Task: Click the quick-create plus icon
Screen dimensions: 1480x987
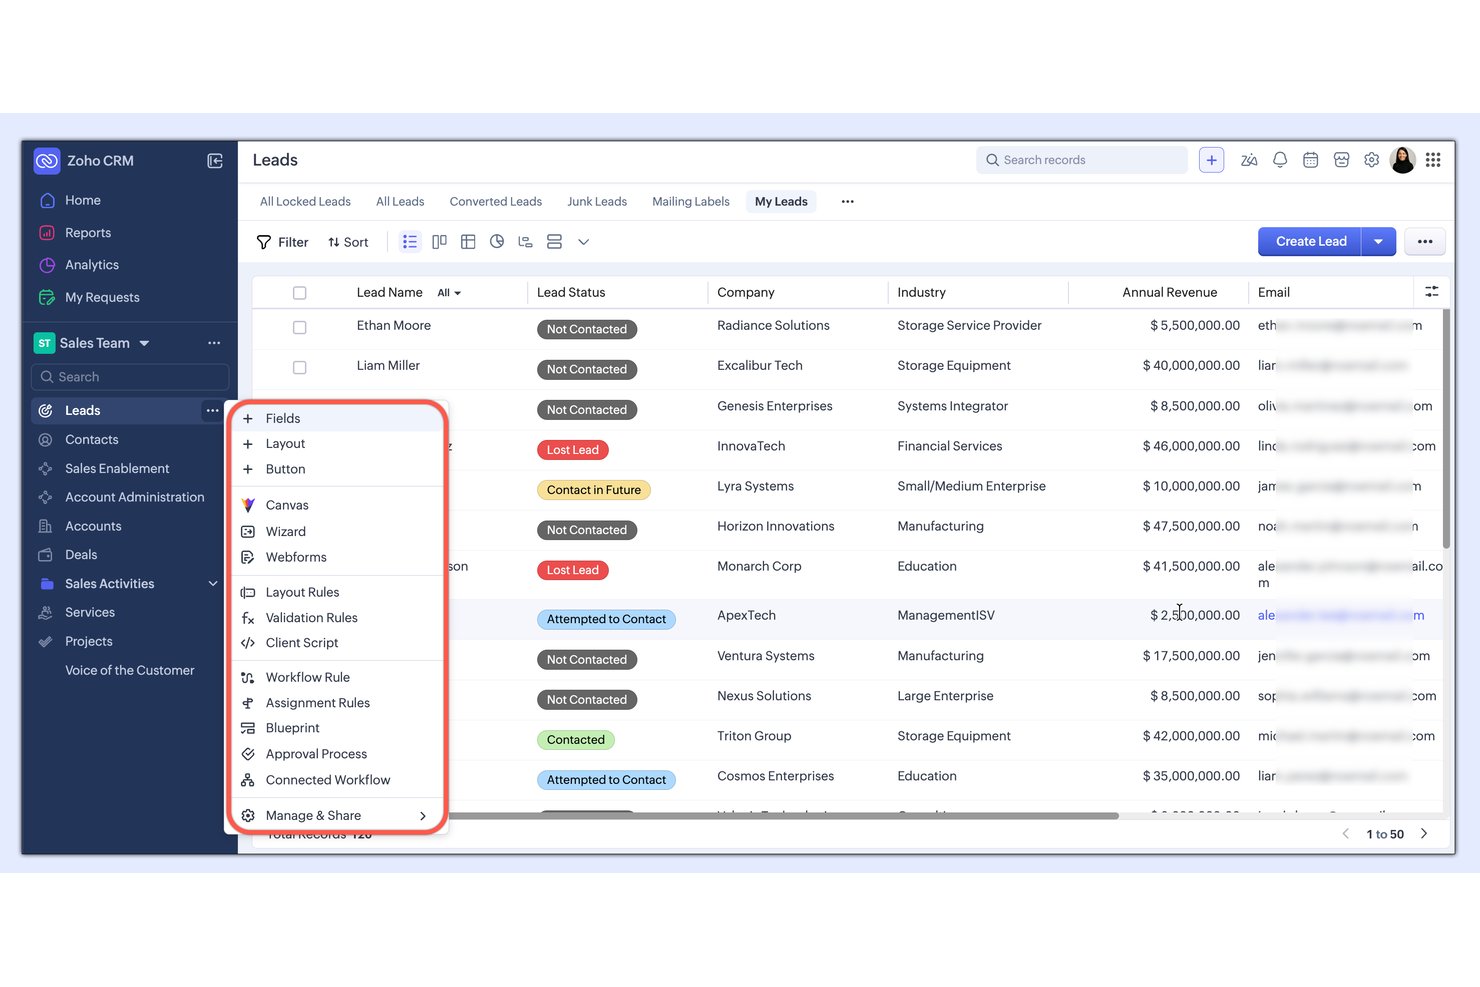Action: (x=1211, y=160)
